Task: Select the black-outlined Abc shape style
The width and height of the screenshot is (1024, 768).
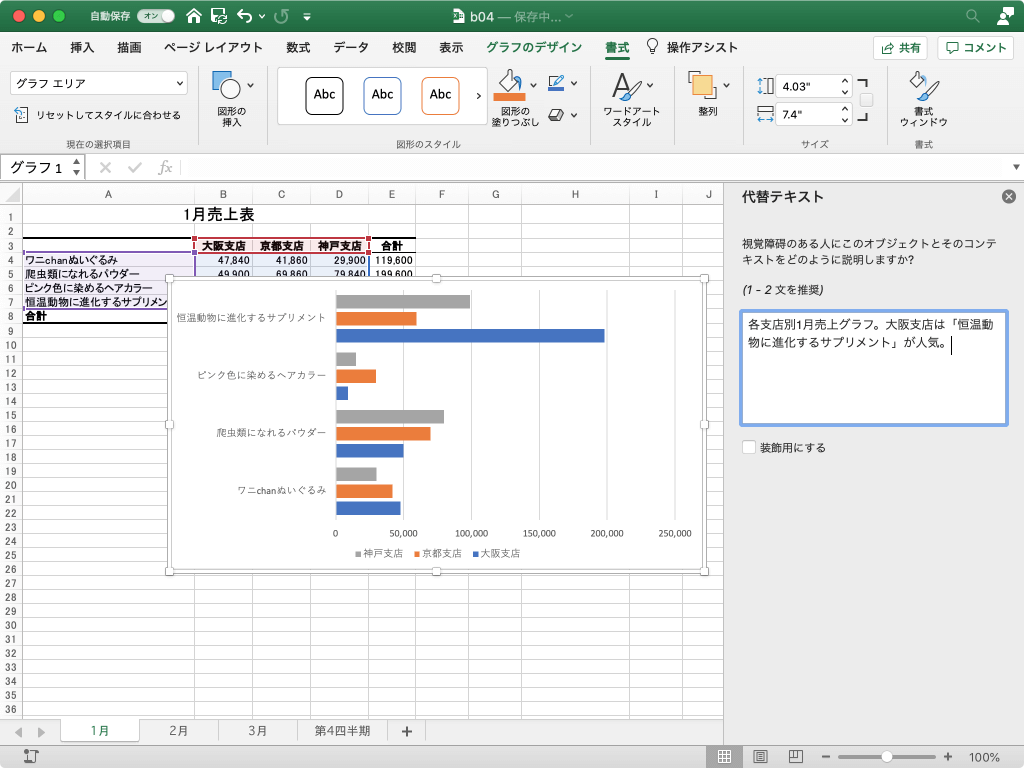Action: [325, 95]
